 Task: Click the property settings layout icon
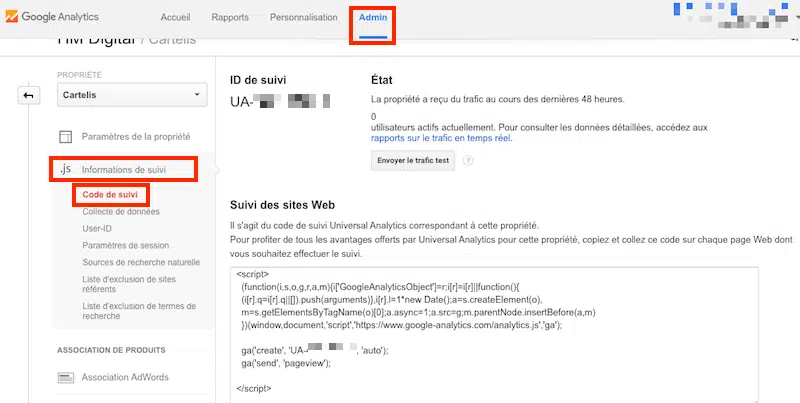65,136
